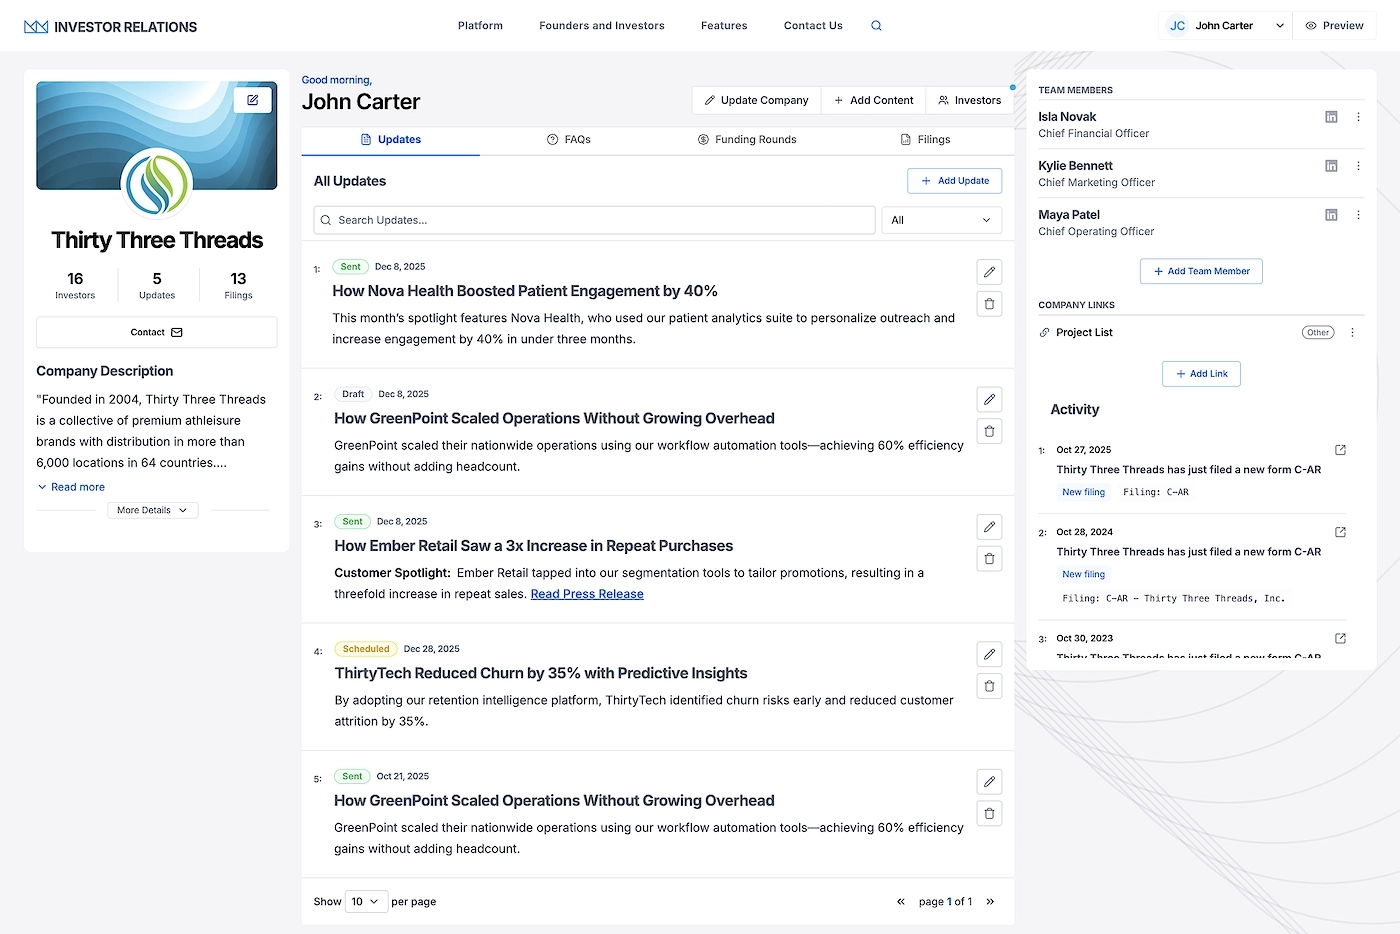Open Isla Novak's LinkedIn profile icon
This screenshot has width=1400, height=934.
point(1331,117)
